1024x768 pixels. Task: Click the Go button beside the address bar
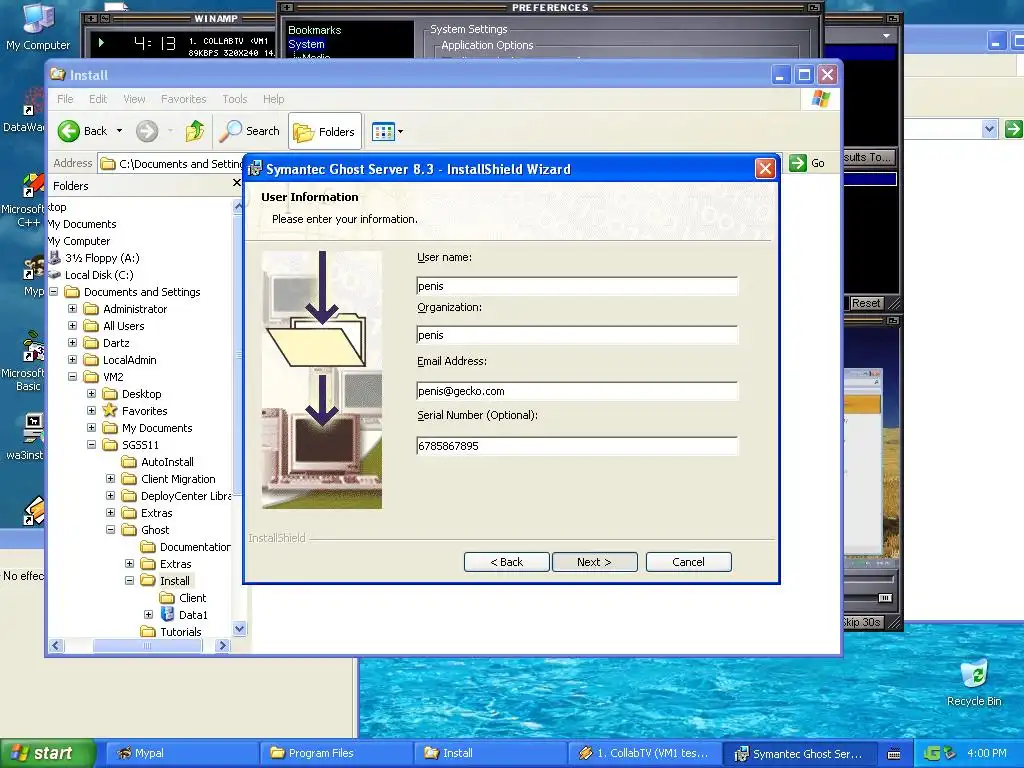[x=807, y=163]
